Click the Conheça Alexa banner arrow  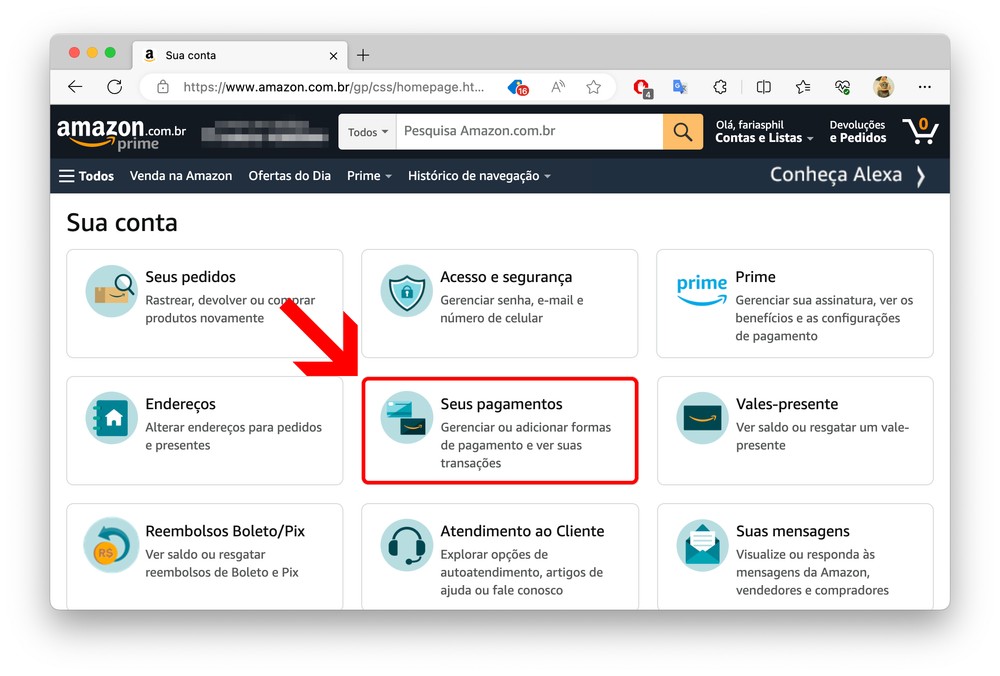921,176
